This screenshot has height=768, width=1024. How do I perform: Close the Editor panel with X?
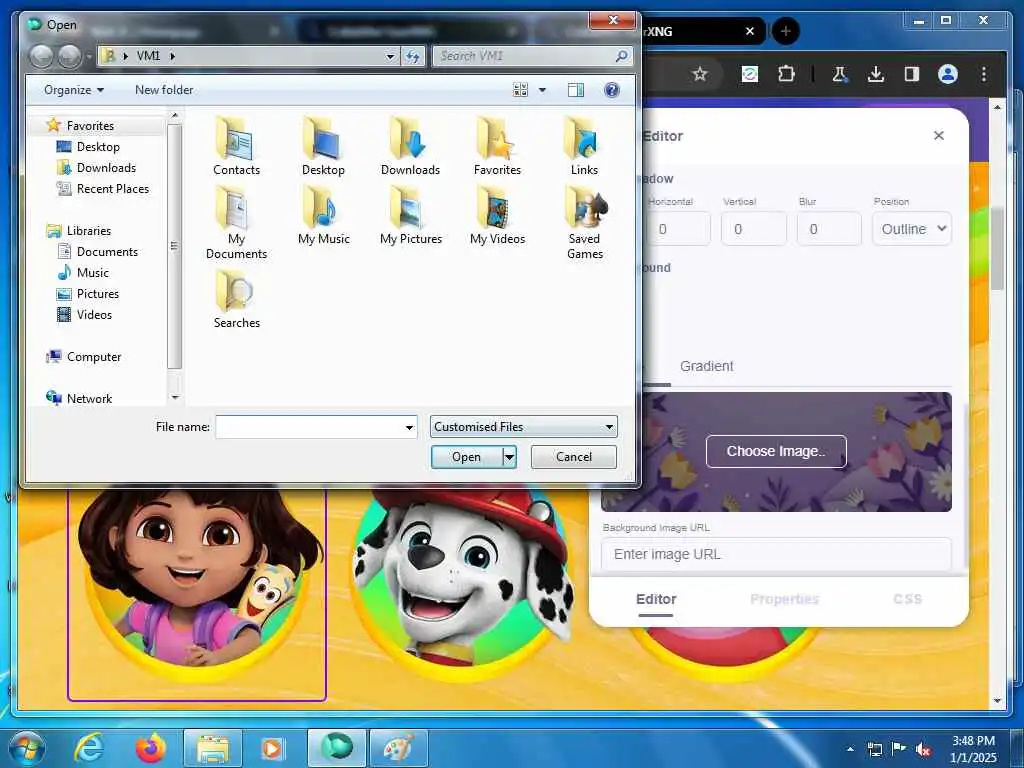[938, 135]
